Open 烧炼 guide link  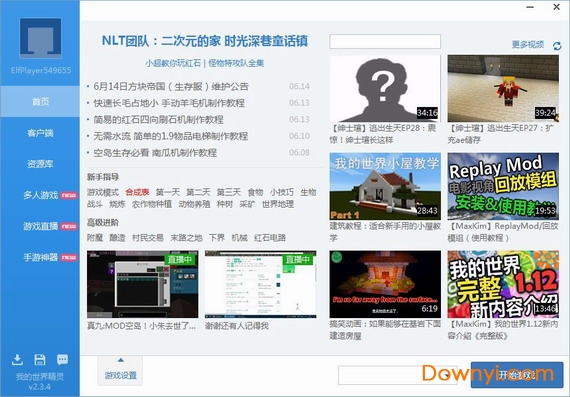[x=117, y=204]
